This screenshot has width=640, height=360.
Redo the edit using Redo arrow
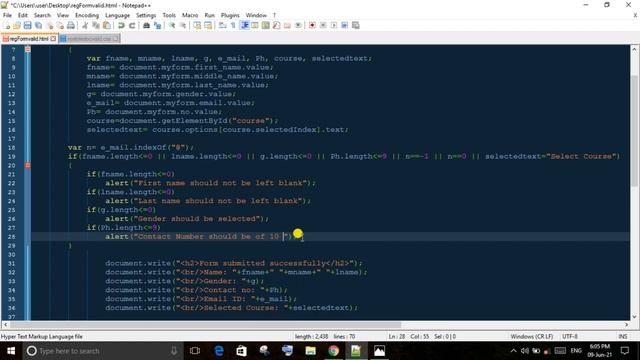[132, 26]
